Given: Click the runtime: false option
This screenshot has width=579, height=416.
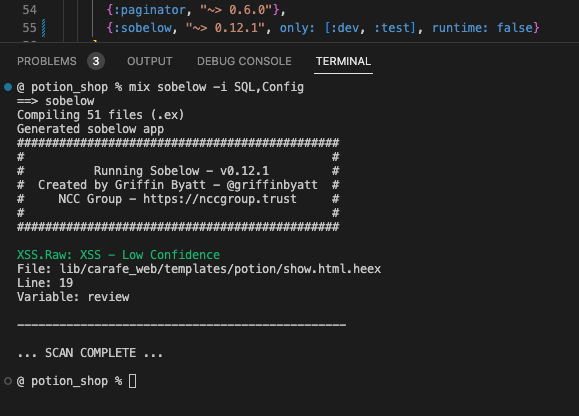Looking at the screenshot, I should (x=482, y=28).
